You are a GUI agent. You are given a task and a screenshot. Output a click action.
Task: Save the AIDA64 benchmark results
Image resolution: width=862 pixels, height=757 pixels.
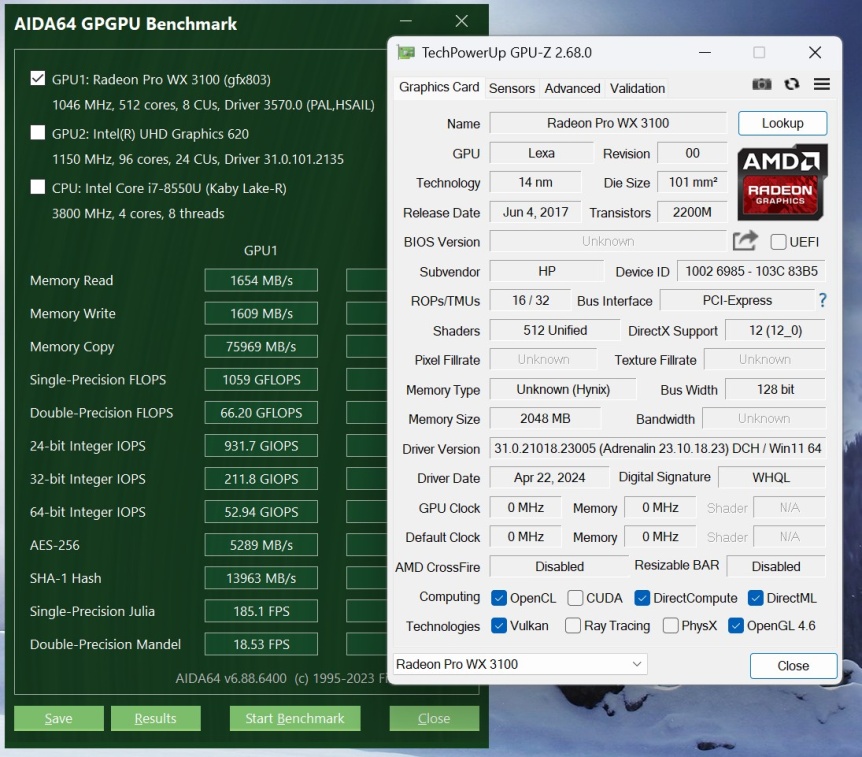click(58, 718)
